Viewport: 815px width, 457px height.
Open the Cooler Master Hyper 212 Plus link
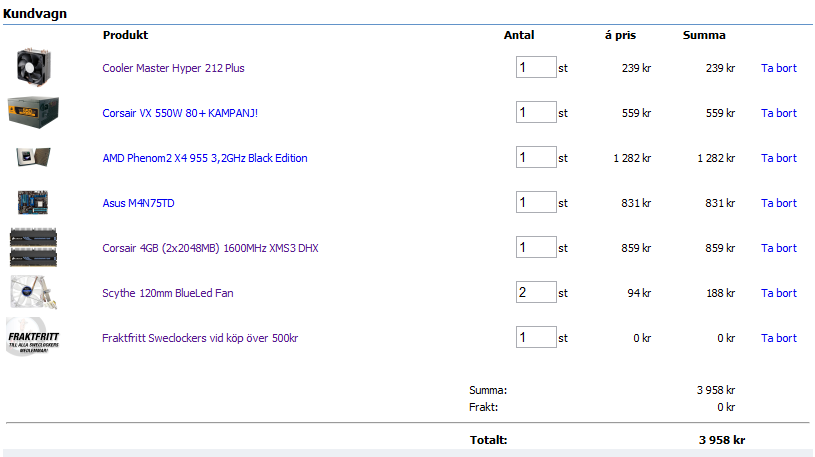tap(173, 68)
